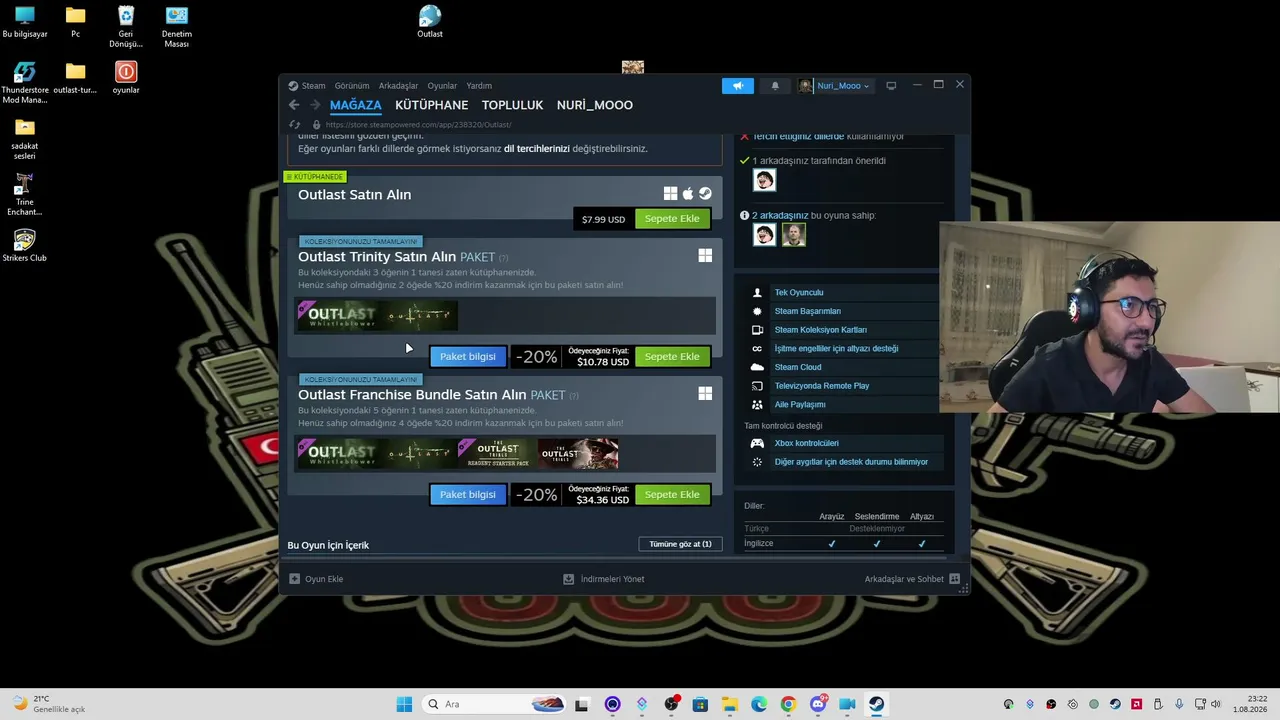Go forward with the Steam forward arrow
The width and height of the screenshot is (1280, 720).
315,105
